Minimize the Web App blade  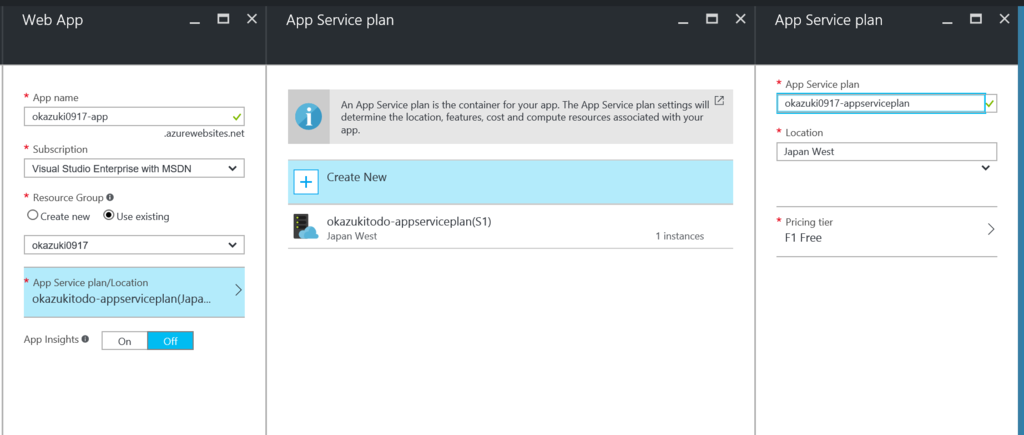point(195,23)
